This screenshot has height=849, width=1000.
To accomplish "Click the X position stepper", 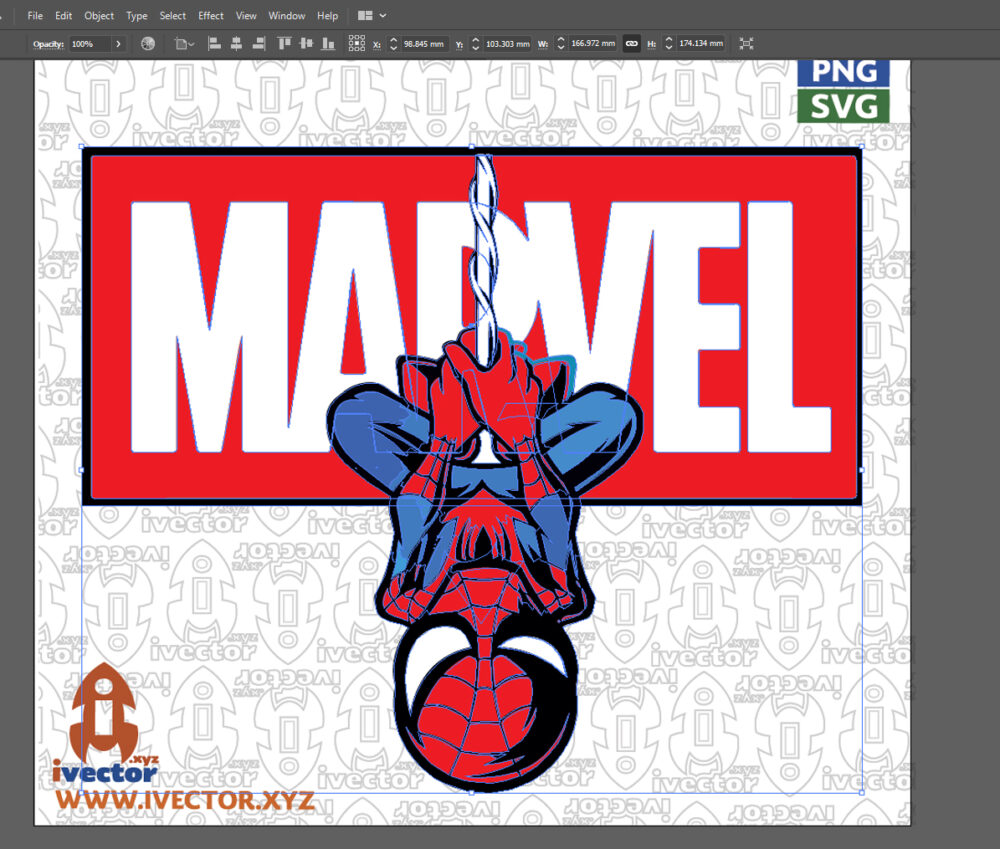I will coord(393,44).
